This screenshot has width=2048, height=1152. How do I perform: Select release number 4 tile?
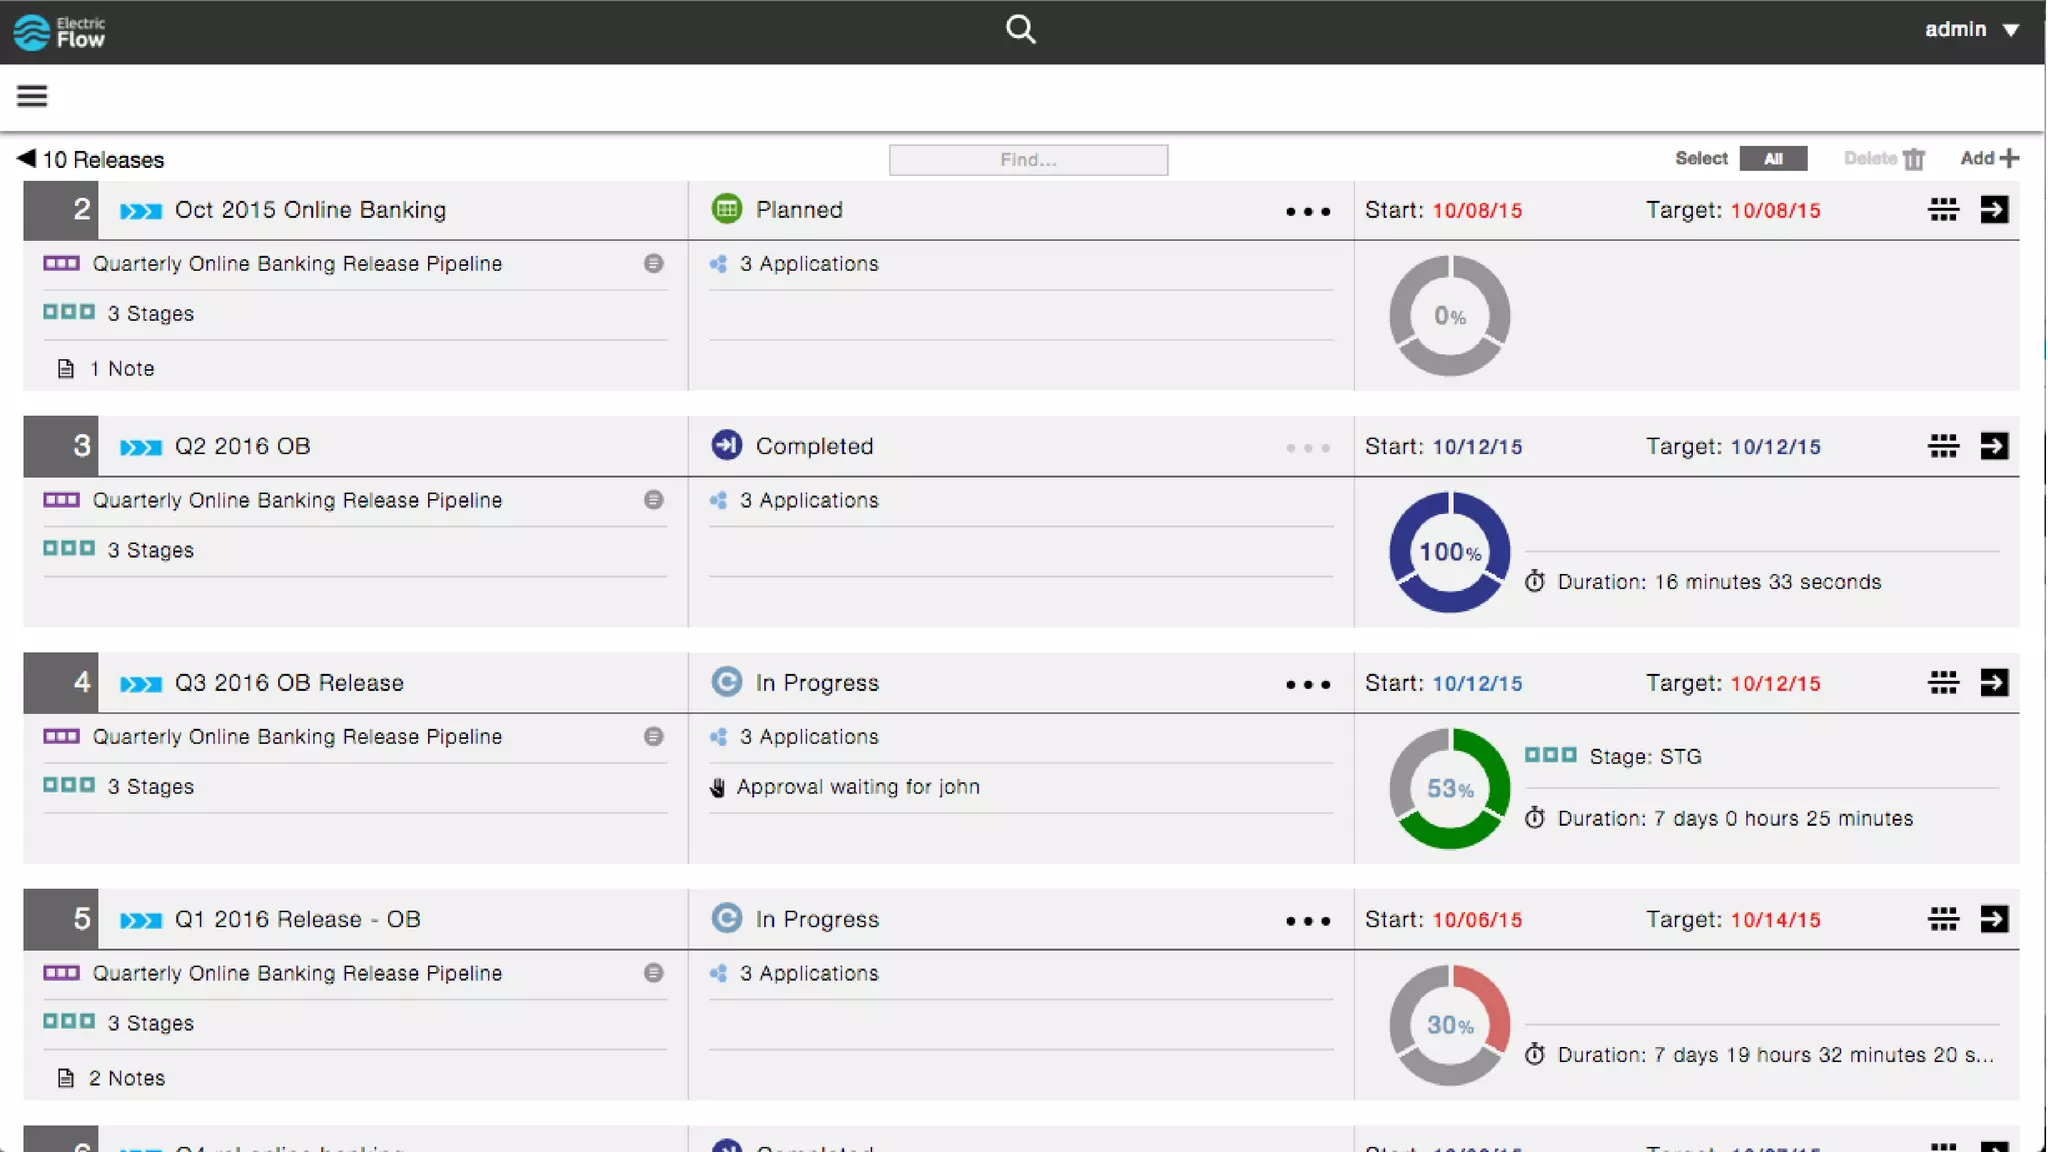pos(61,683)
